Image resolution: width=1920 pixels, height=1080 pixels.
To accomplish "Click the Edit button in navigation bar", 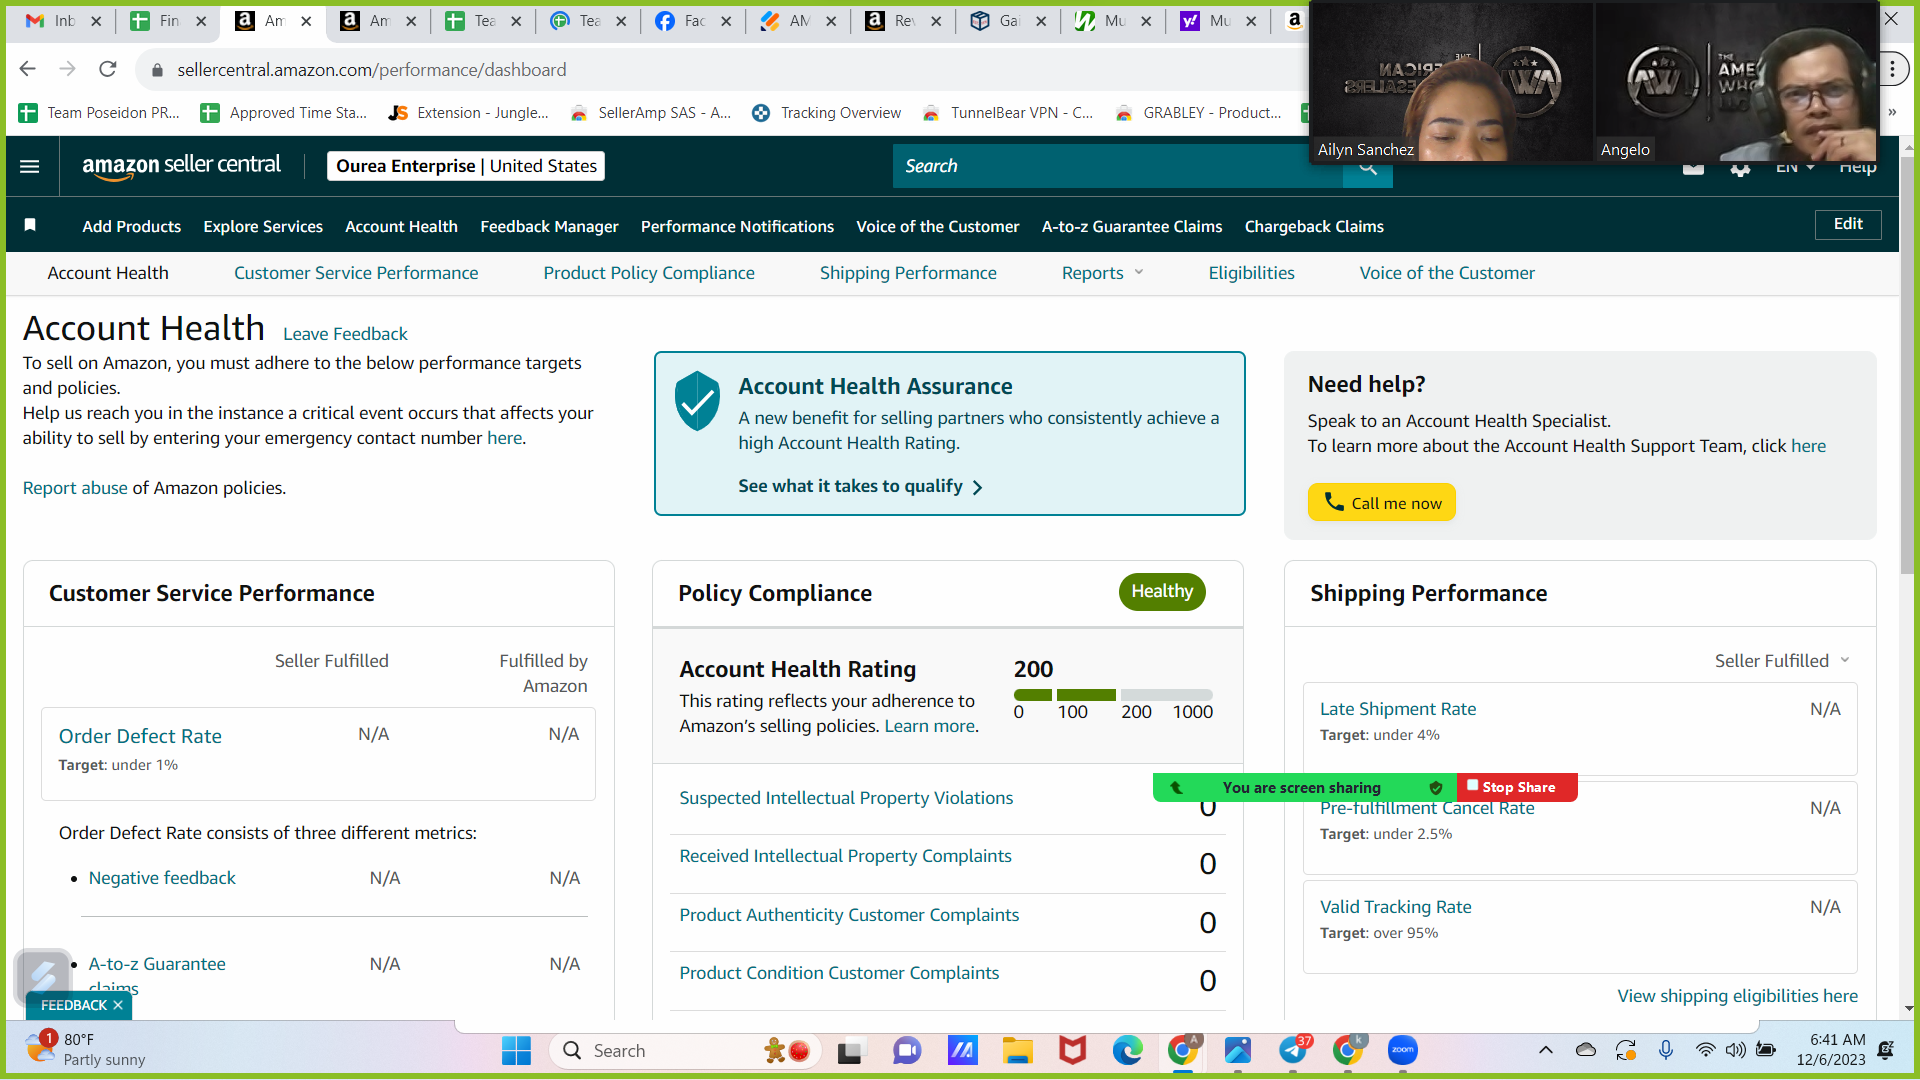I will click(1848, 224).
